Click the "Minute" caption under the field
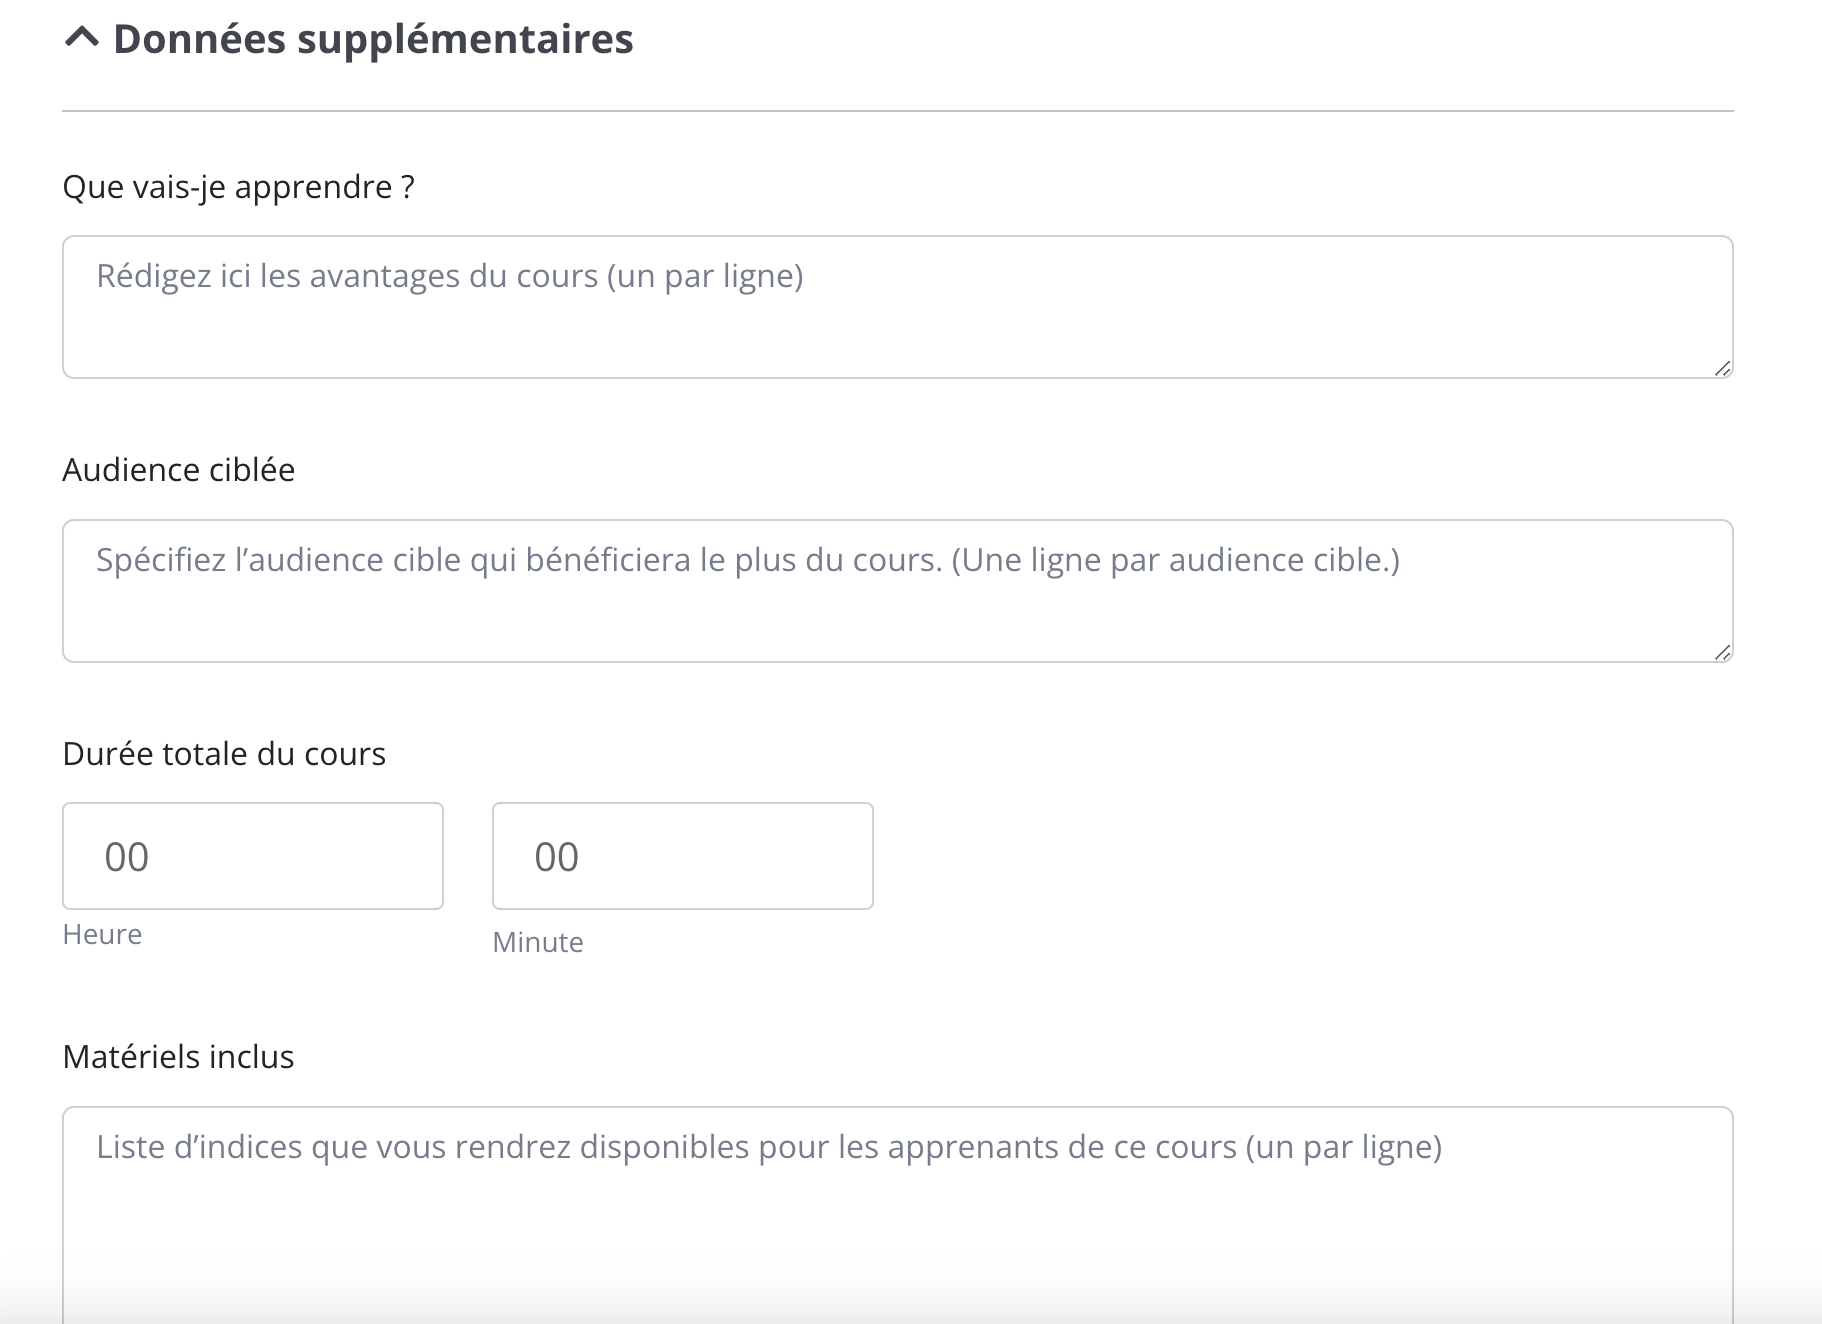 538,943
